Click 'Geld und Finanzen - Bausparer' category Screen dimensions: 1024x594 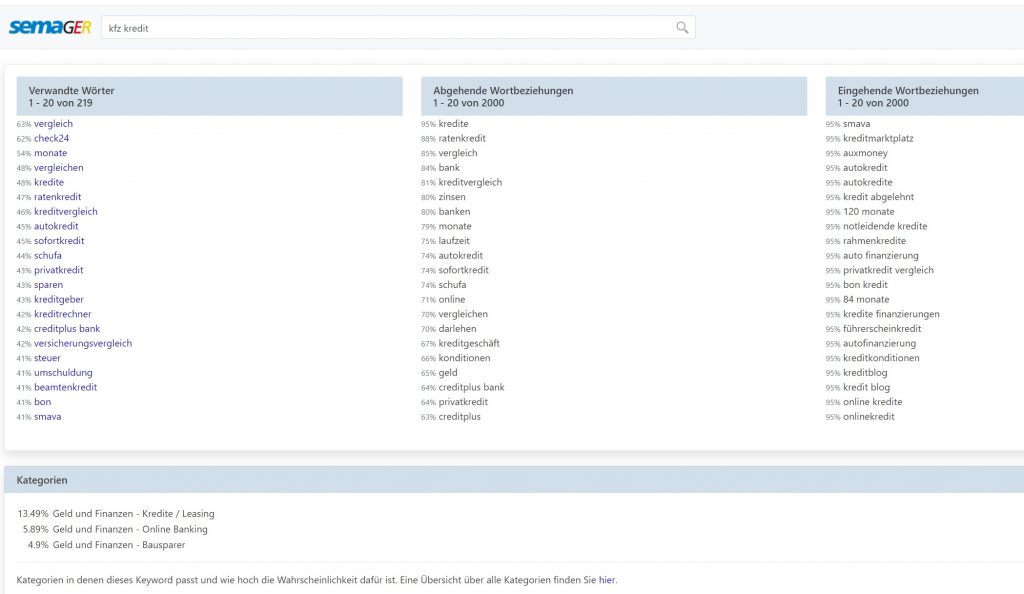tap(119, 545)
